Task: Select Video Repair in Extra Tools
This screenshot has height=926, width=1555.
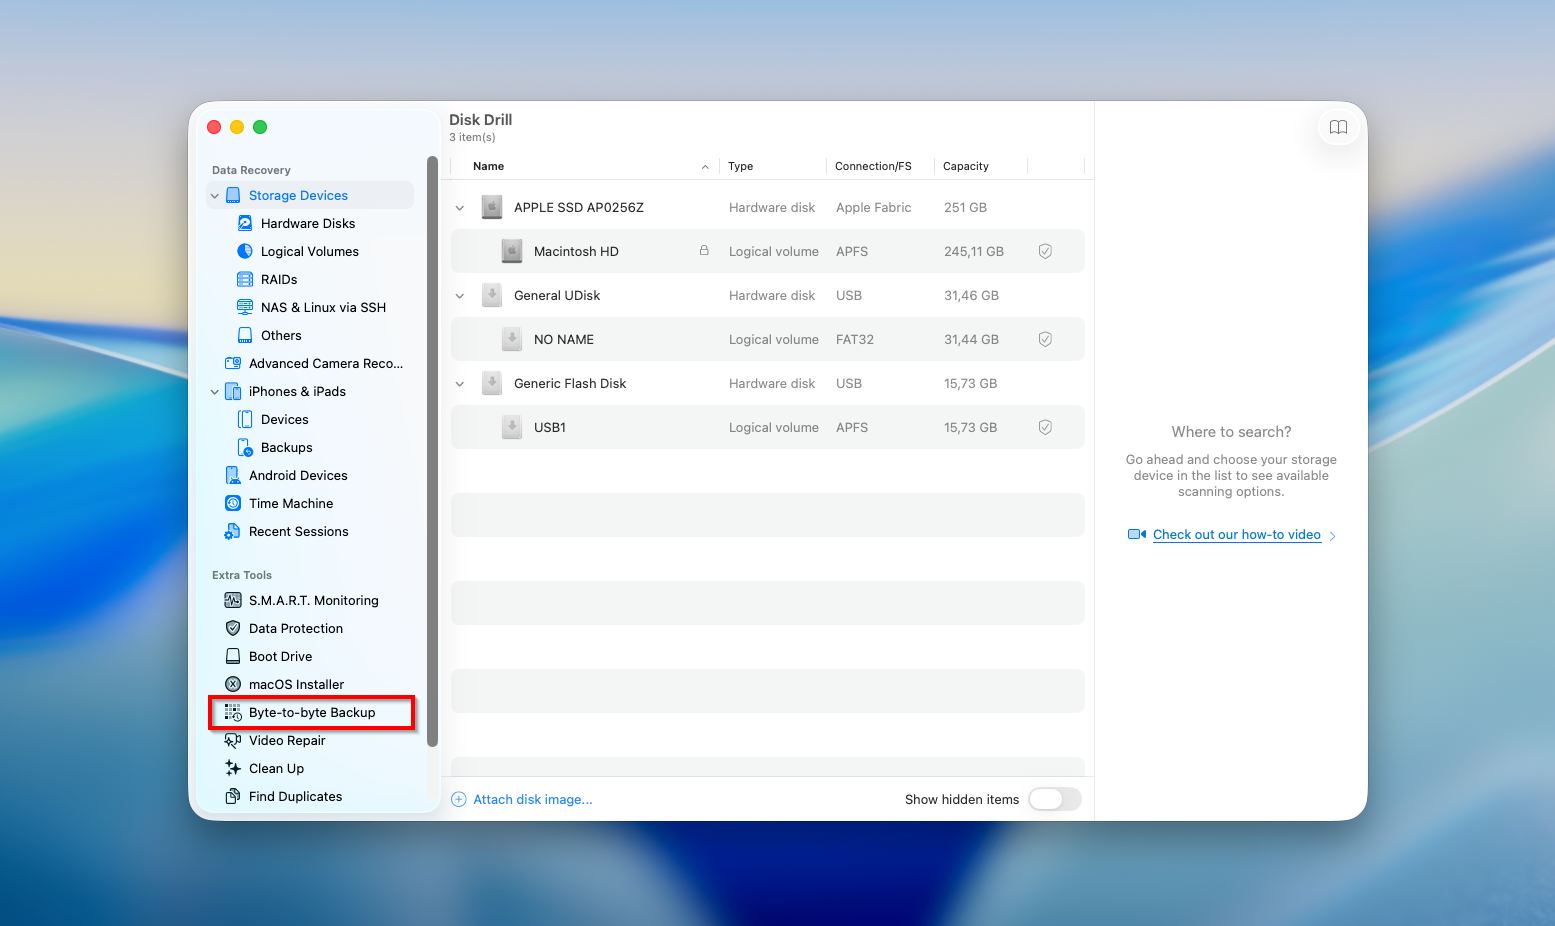Action: 287,740
